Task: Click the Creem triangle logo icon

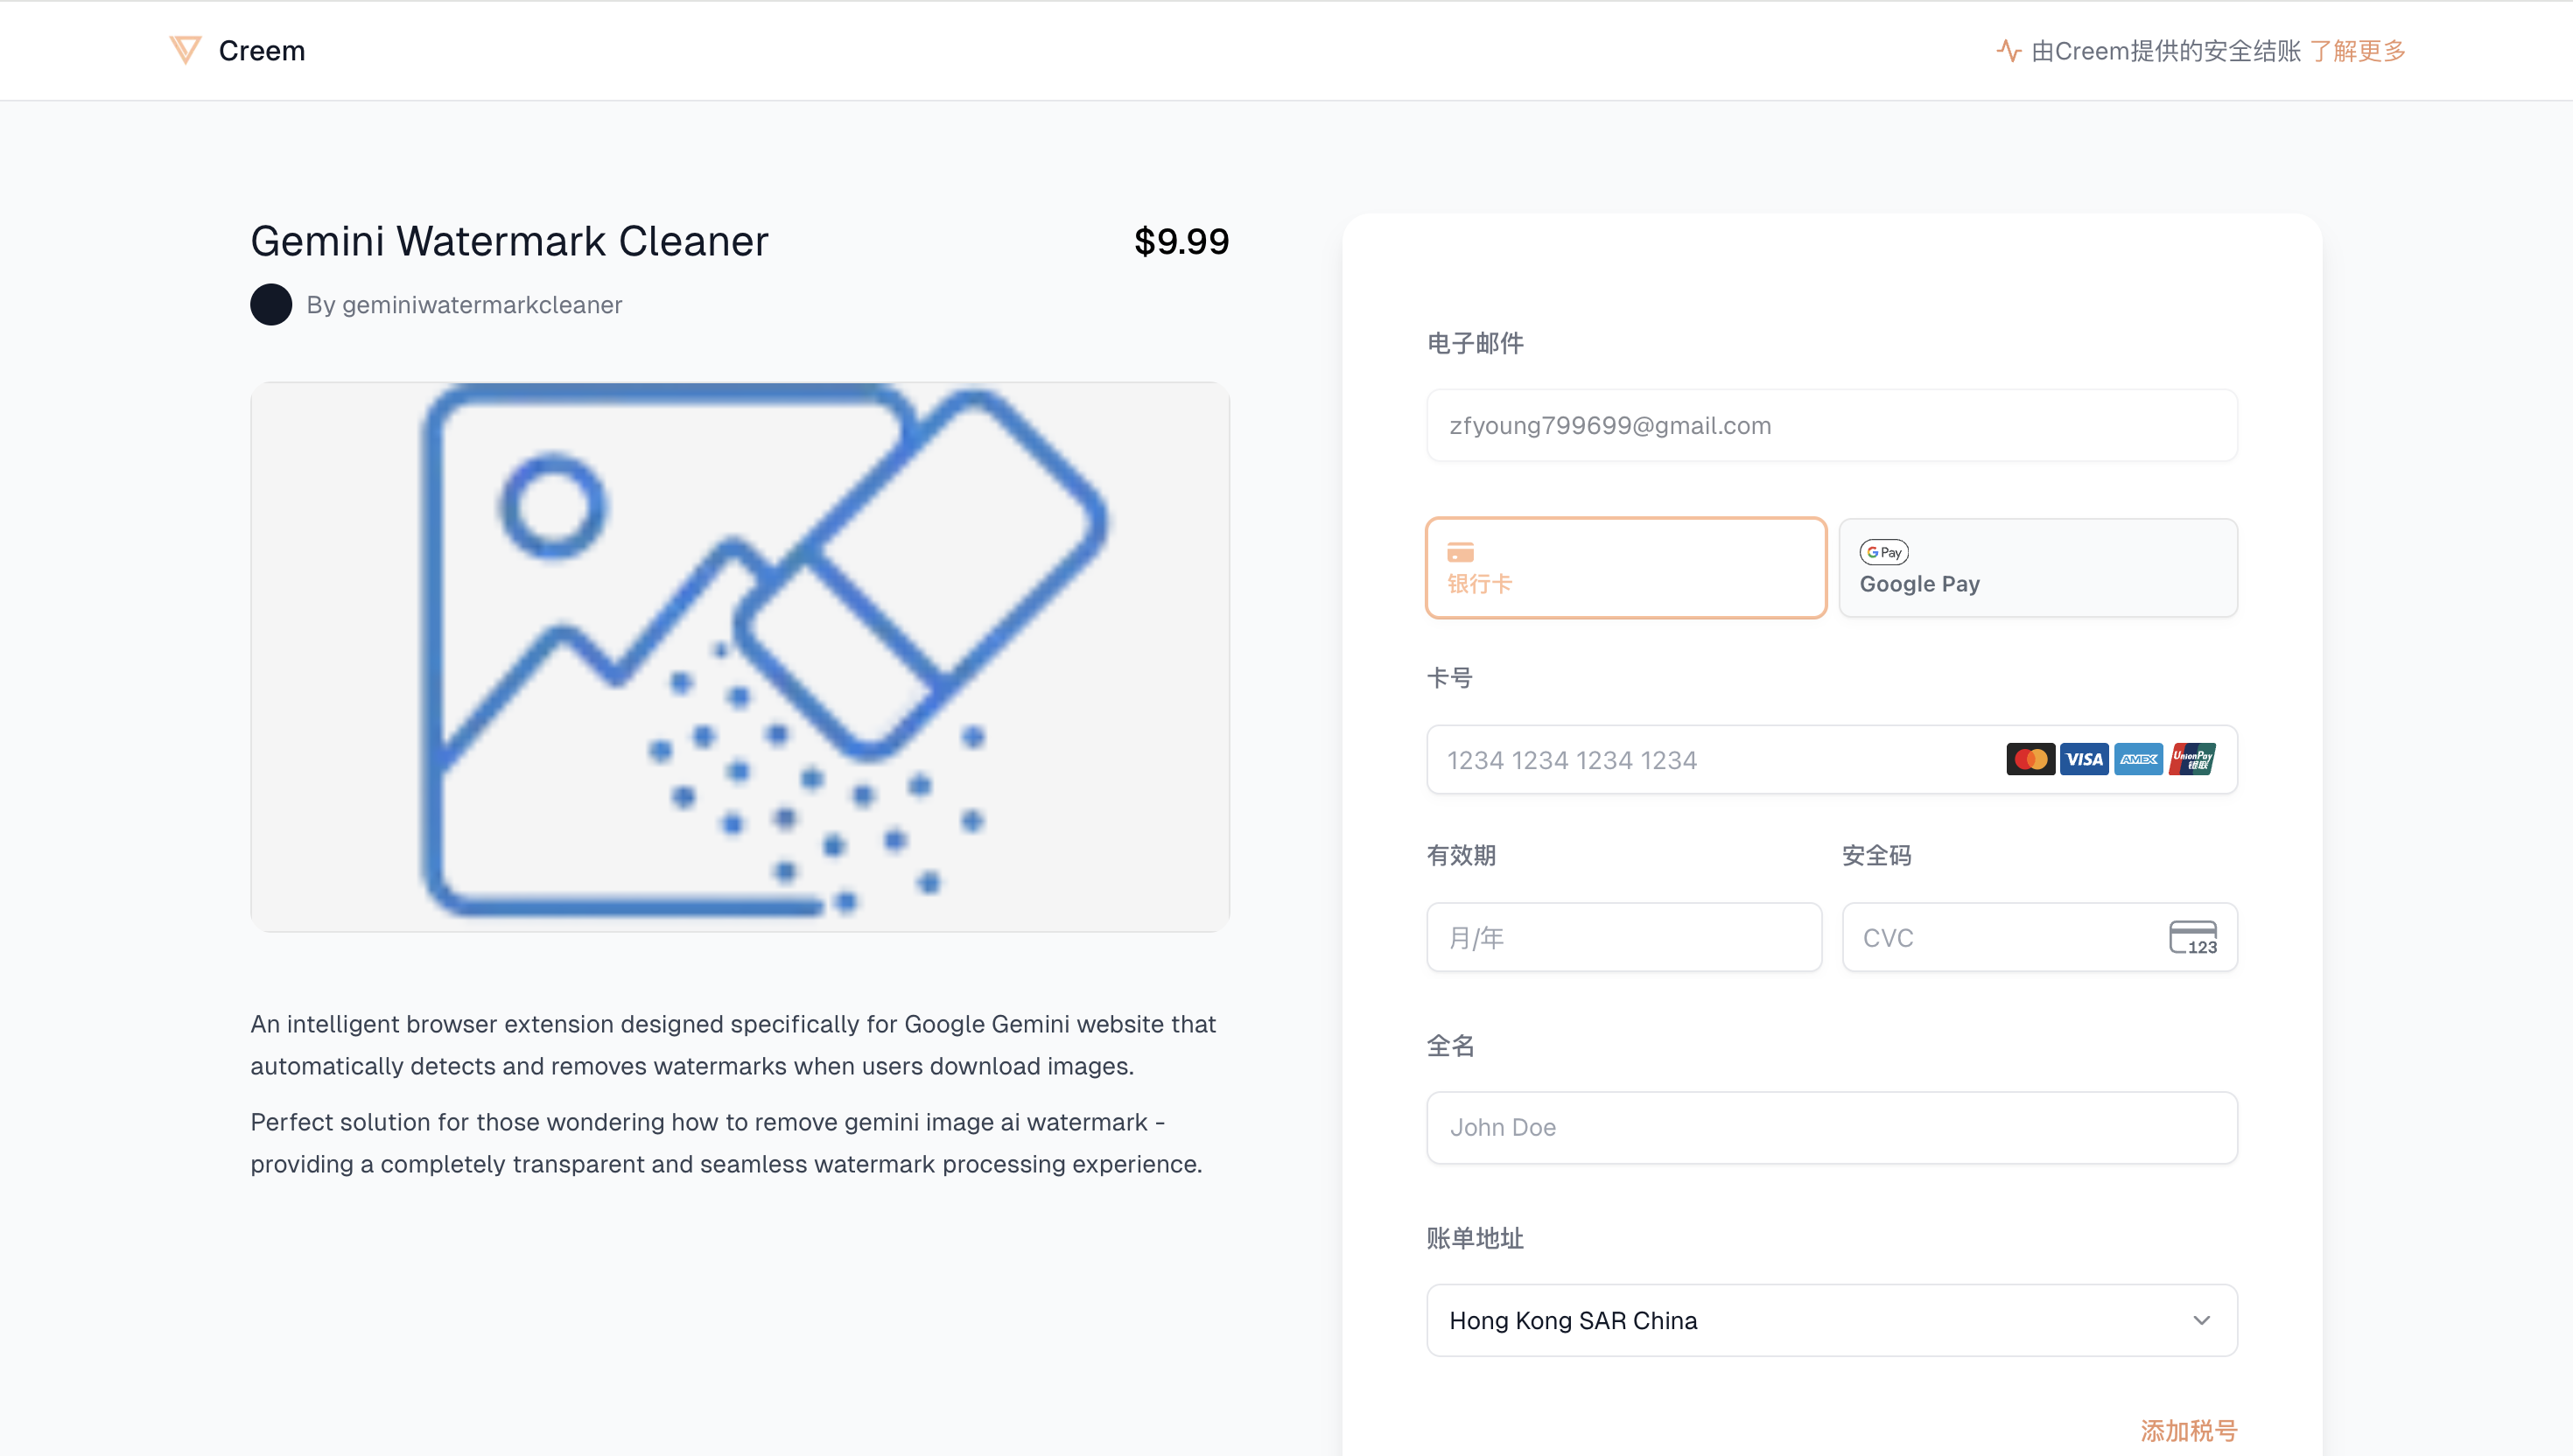Action: [185, 50]
